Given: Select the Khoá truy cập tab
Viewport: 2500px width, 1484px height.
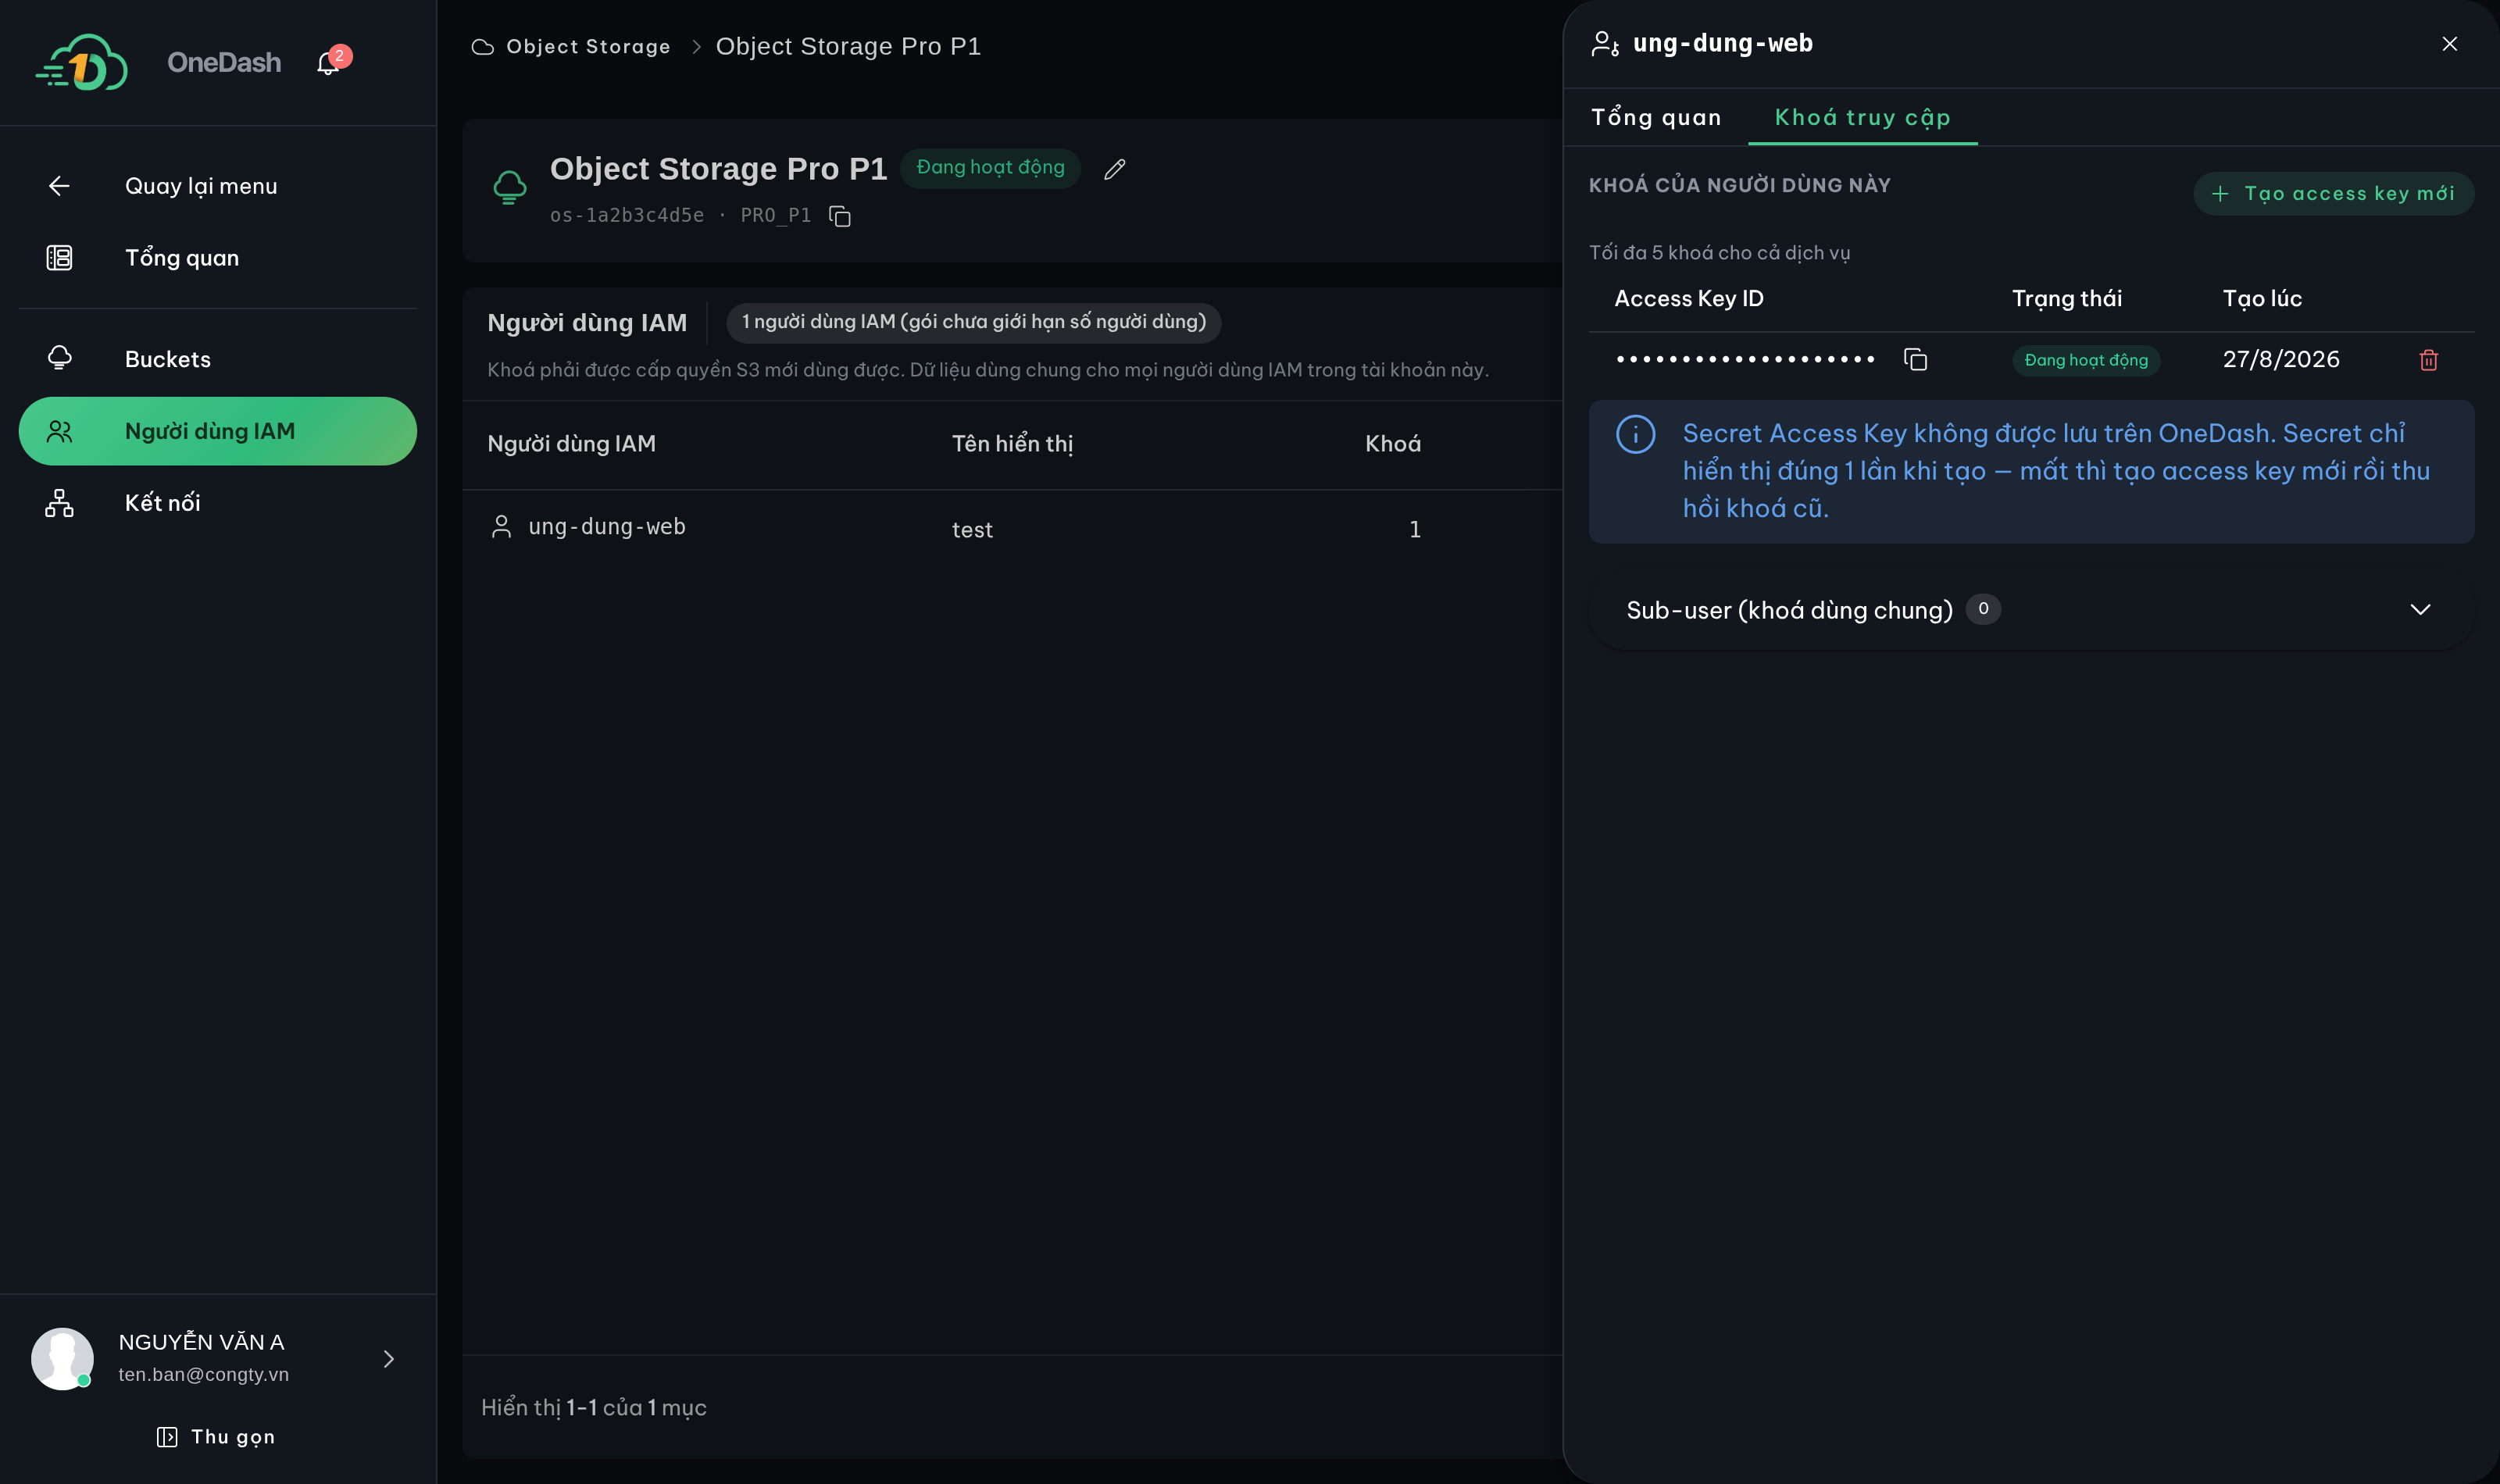Looking at the screenshot, I should coord(1862,118).
